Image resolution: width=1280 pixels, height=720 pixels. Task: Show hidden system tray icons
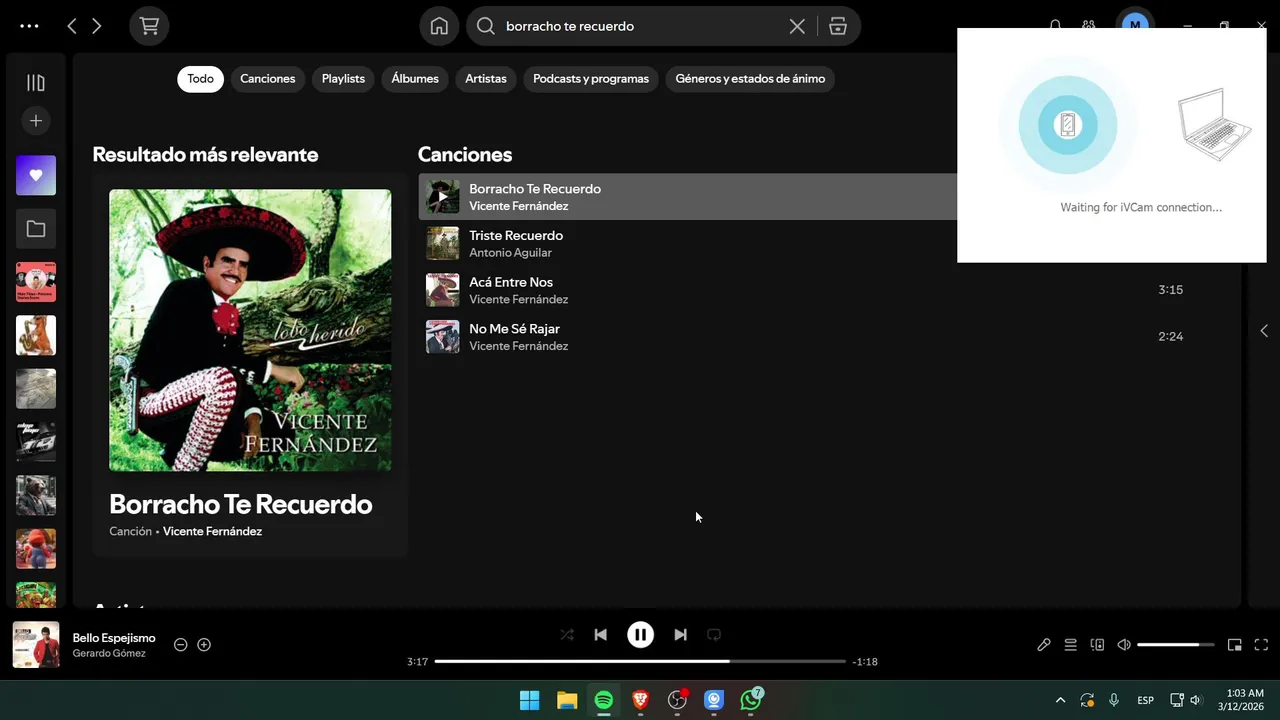click(x=1060, y=701)
